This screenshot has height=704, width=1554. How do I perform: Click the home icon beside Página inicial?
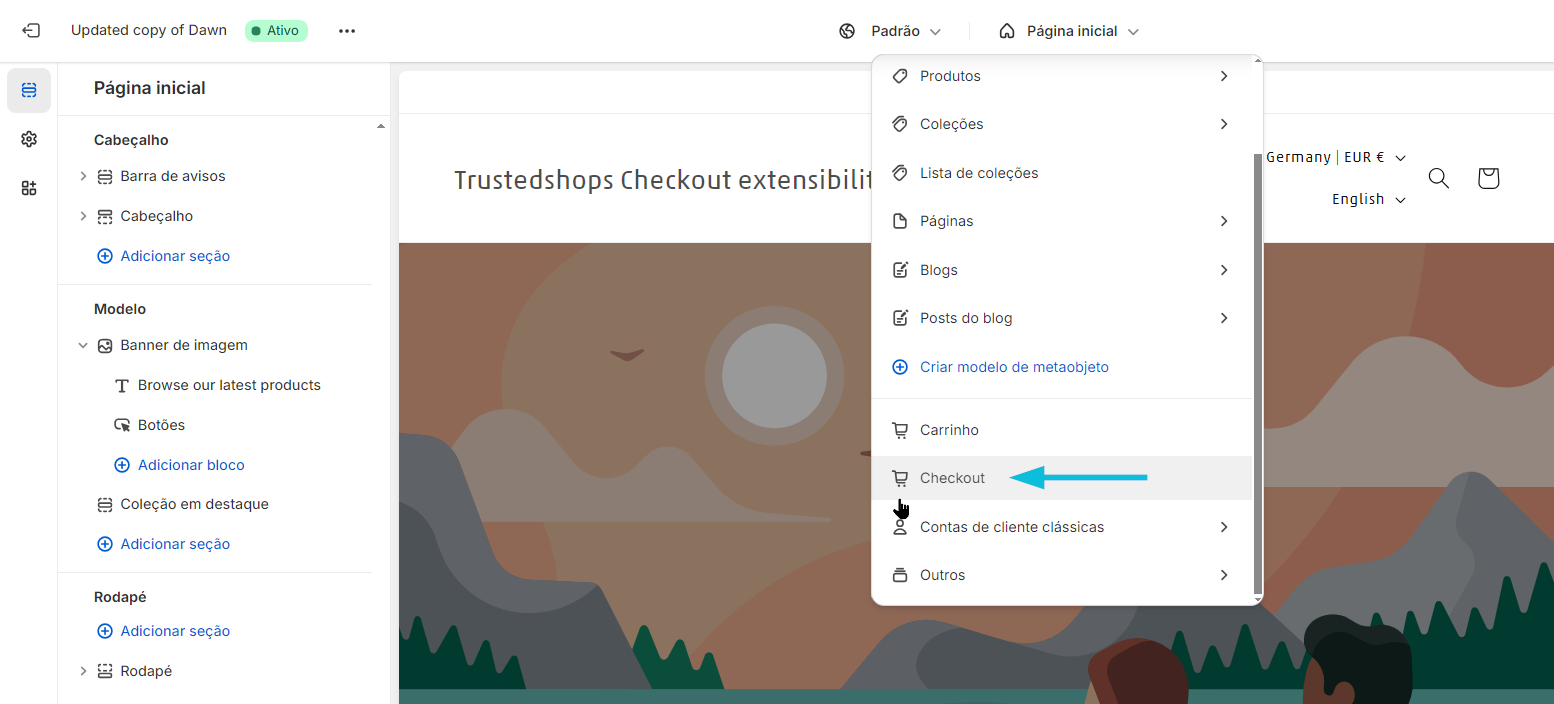[x=1007, y=31]
